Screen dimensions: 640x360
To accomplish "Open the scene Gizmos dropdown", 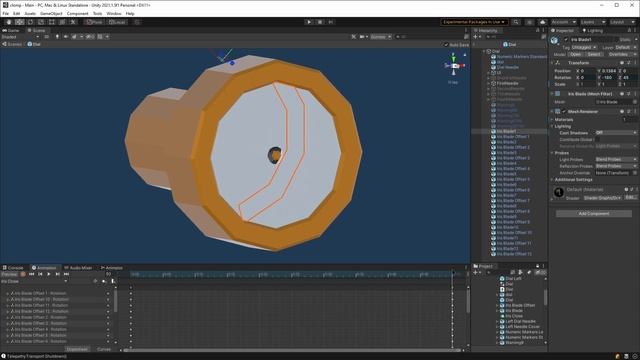I will tap(381, 37).
